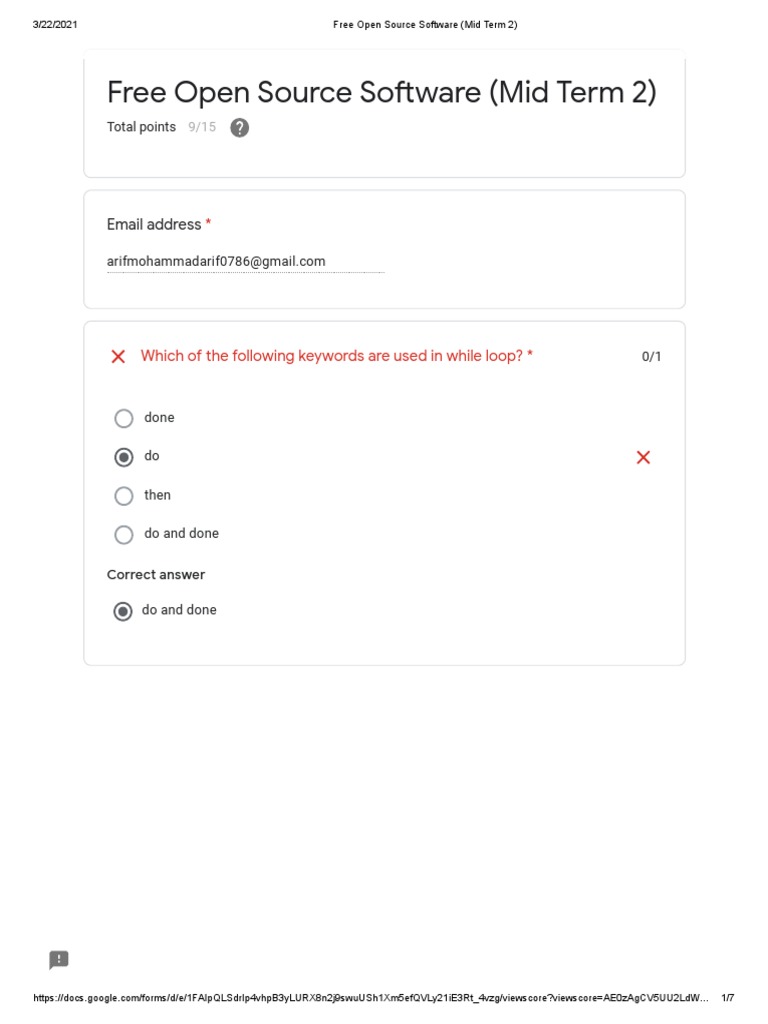
Task: Click red X beside the question title
Action: pyautogui.click(x=118, y=357)
